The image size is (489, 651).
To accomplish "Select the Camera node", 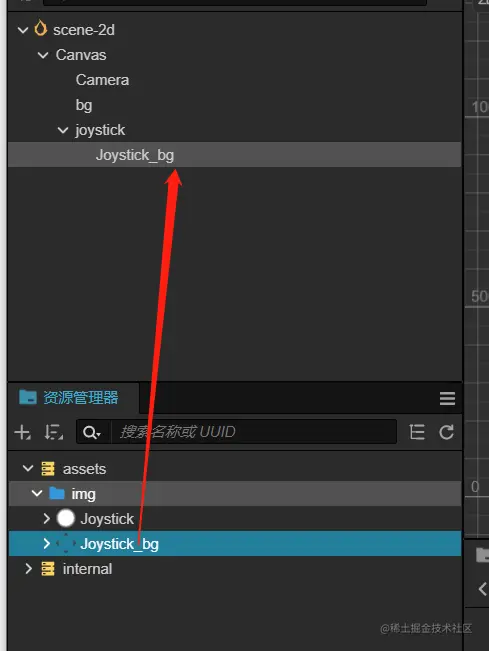I will (102, 80).
